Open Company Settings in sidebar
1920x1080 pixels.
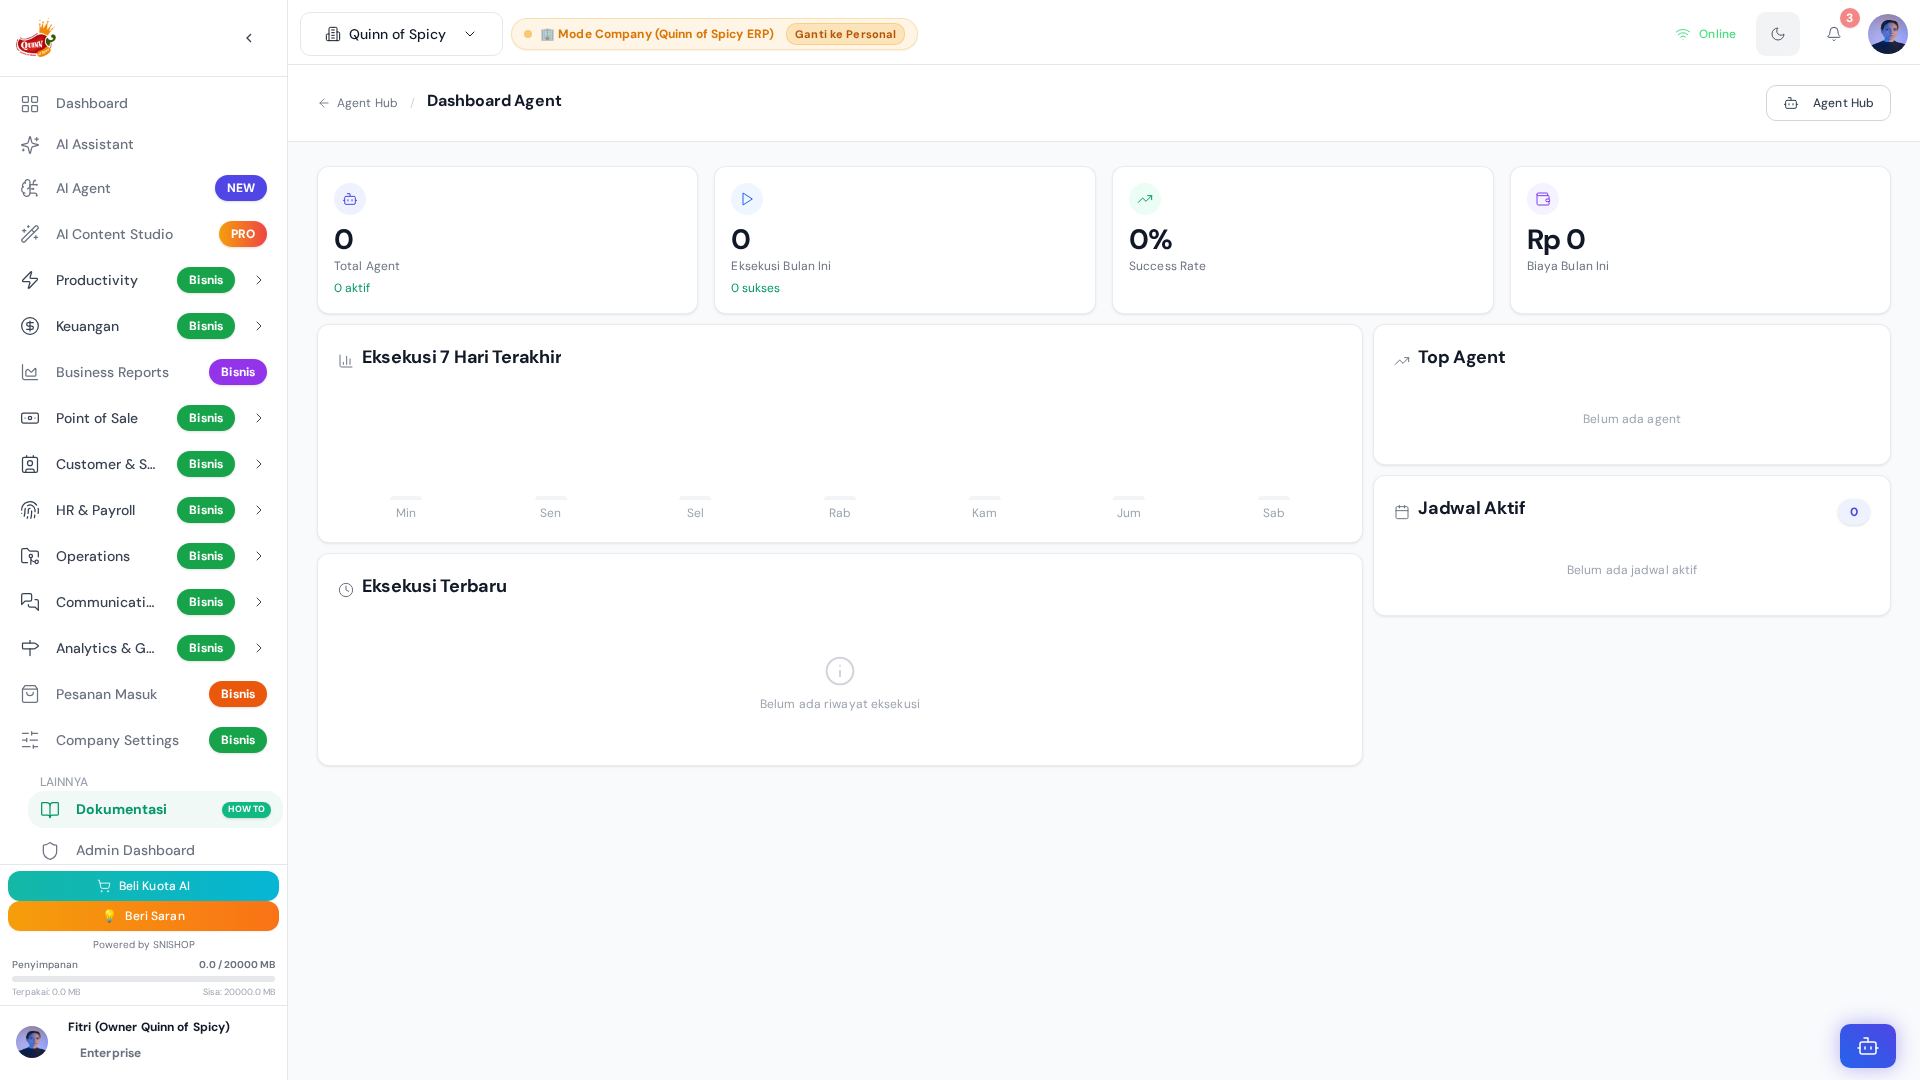[143, 740]
